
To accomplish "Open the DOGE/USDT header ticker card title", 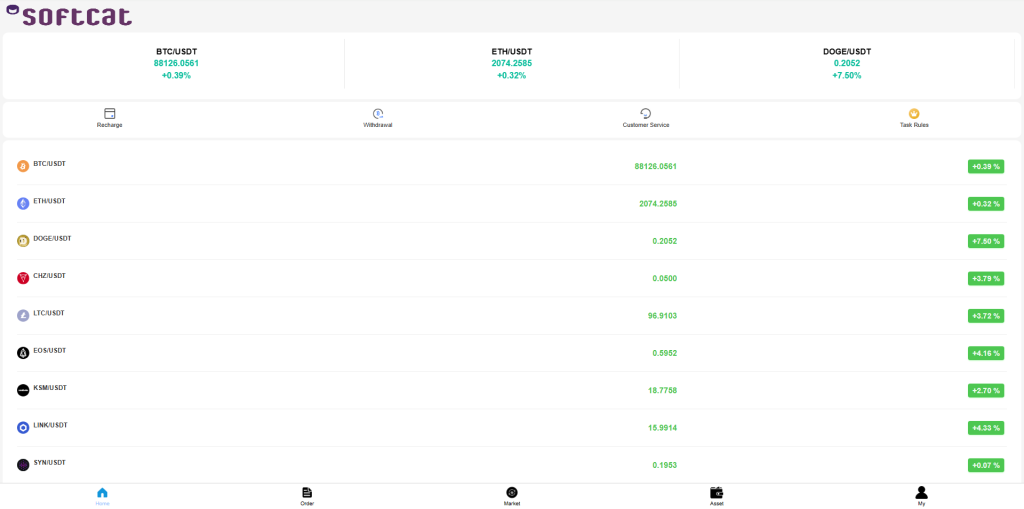I will [x=847, y=52].
